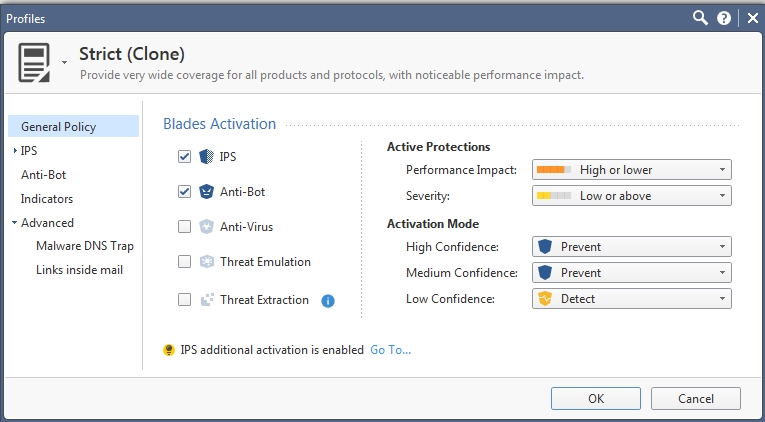This screenshot has width=765, height=422.
Task: Click the Strict (Clone) profile name field
Action: coord(132,54)
